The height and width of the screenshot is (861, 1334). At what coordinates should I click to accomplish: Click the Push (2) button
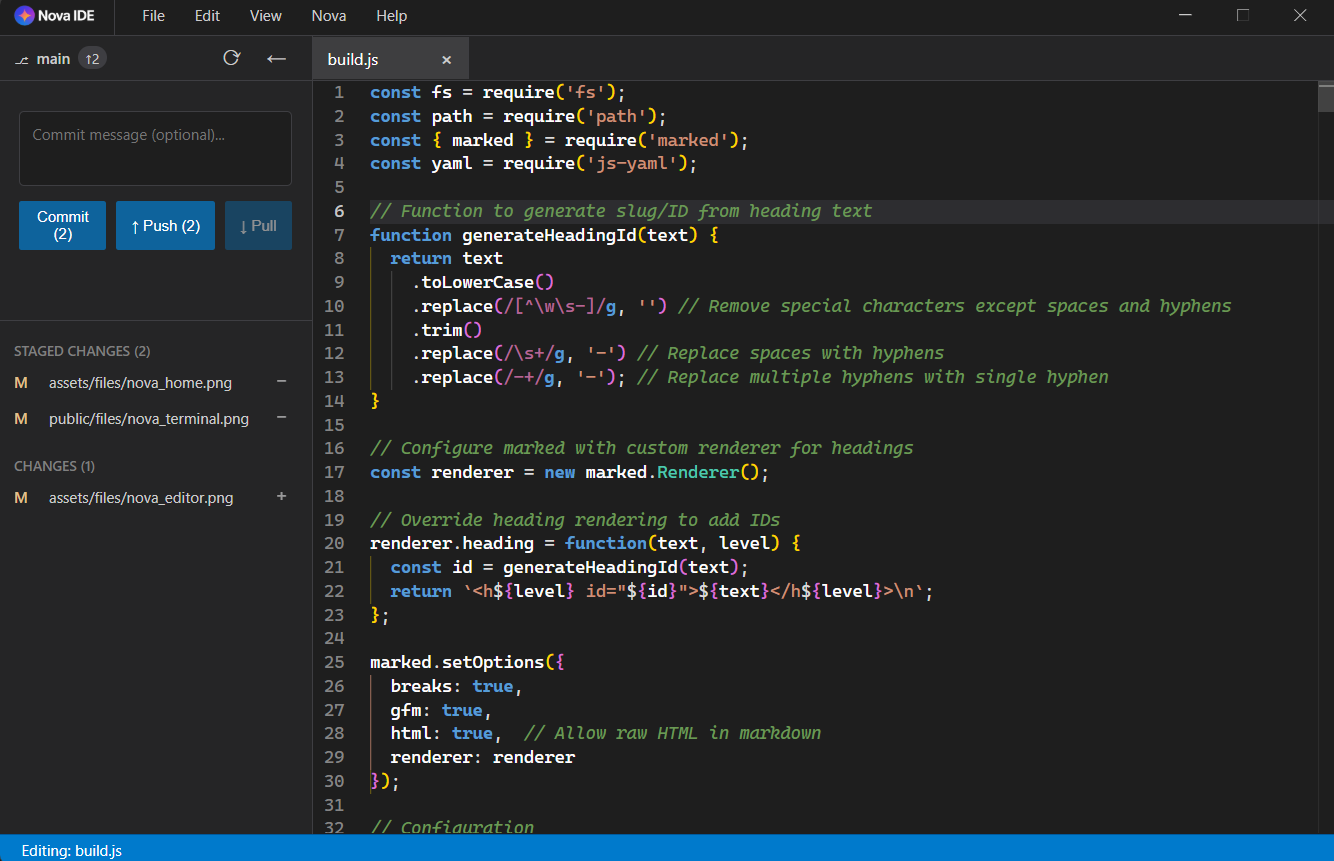165,225
